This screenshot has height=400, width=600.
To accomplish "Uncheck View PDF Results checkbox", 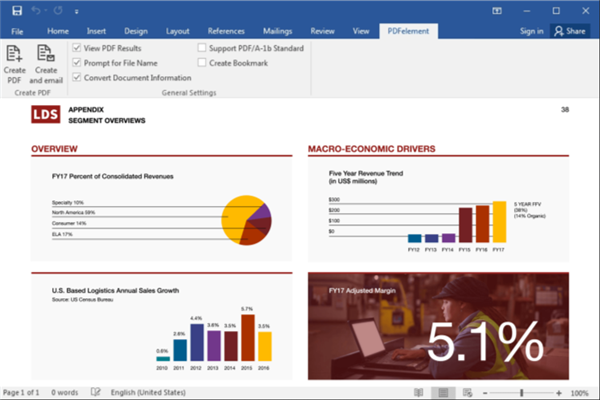I will (x=77, y=47).
